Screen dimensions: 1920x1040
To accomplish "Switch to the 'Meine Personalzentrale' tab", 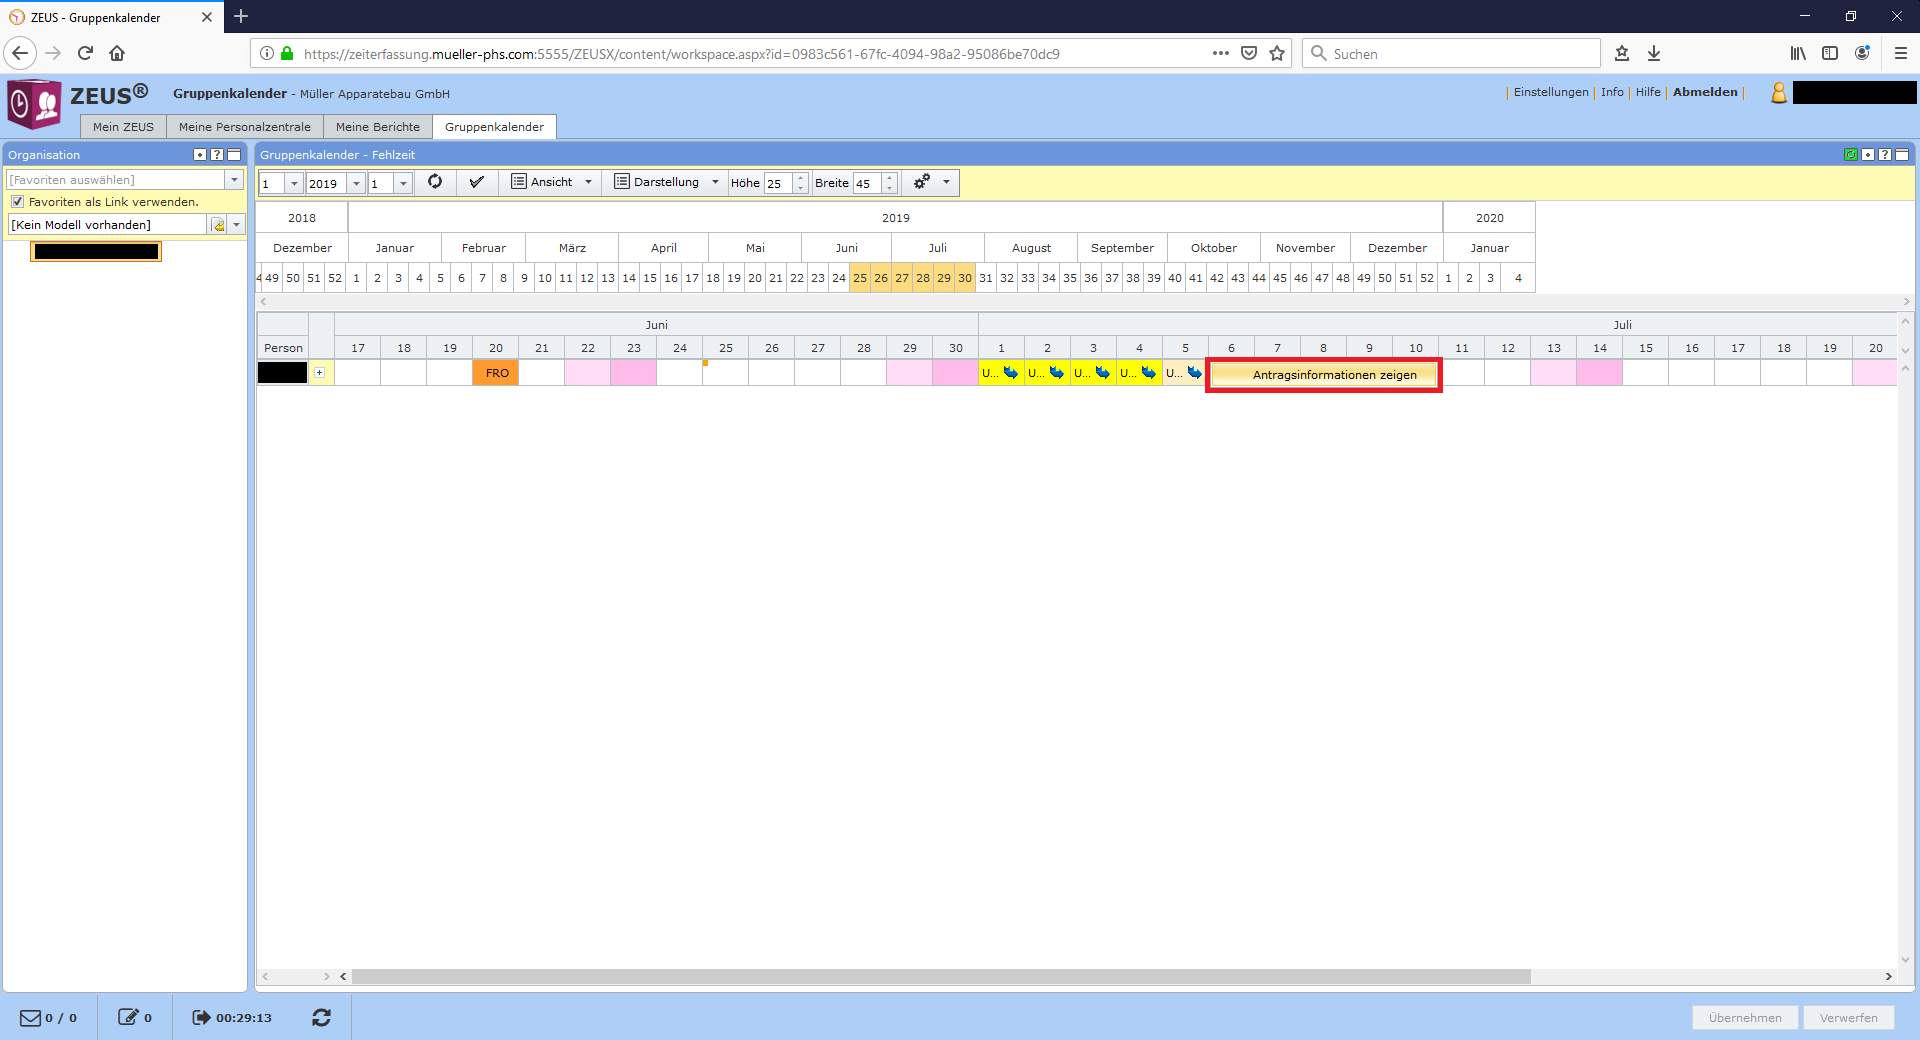I will pos(245,127).
